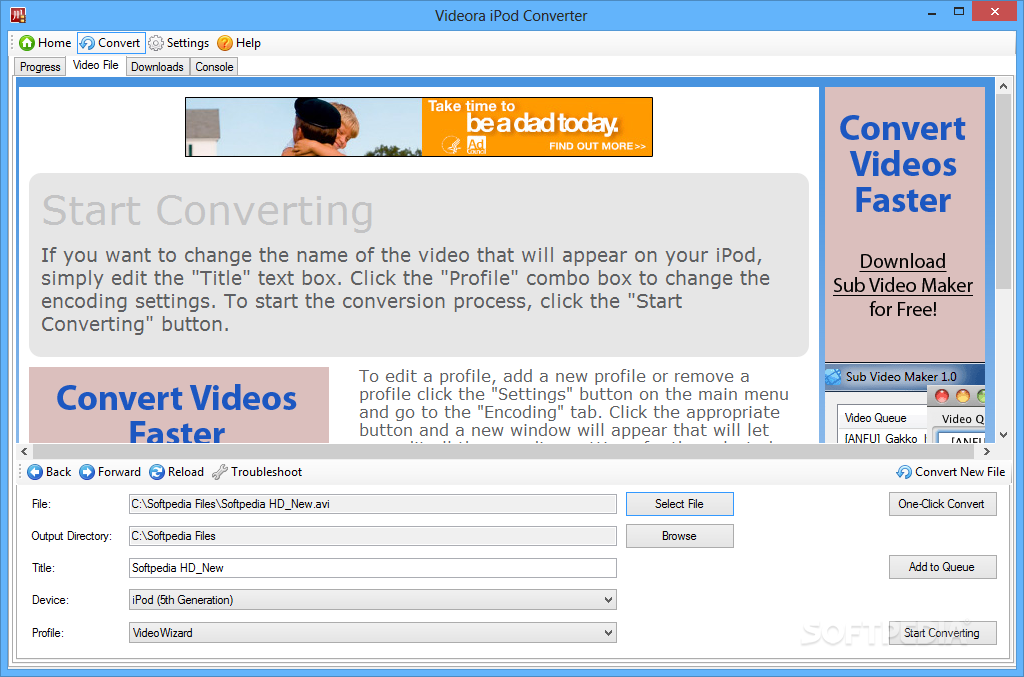The image size is (1024, 677).
Task: Click Add to Queue
Action: 942,567
